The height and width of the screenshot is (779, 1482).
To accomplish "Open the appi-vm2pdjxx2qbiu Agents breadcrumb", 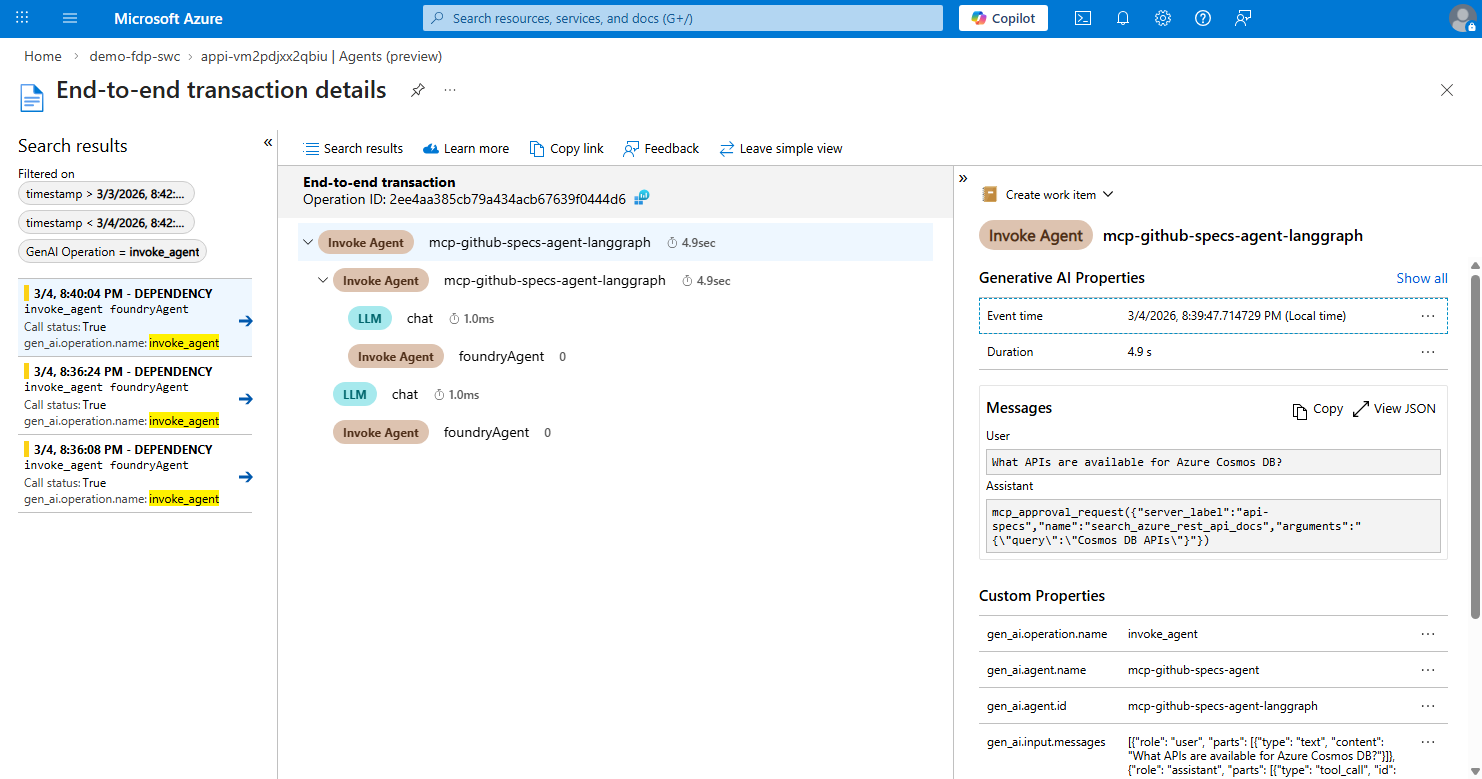I will pos(321,56).
